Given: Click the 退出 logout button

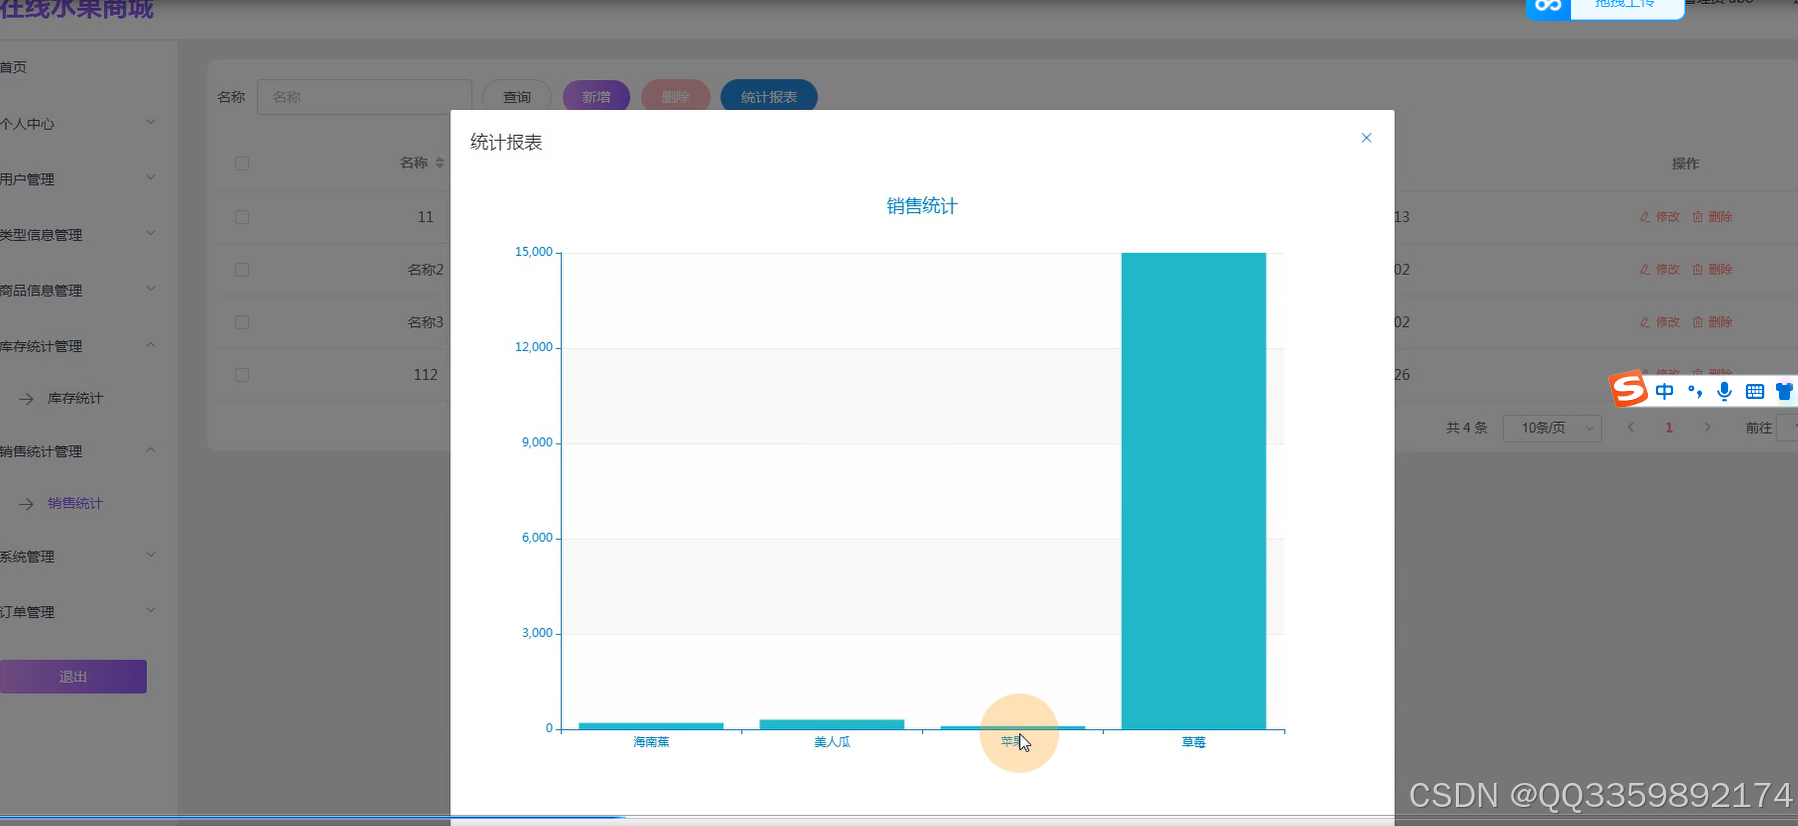Looking at the screenshot, I should click(x=73, y=677).
